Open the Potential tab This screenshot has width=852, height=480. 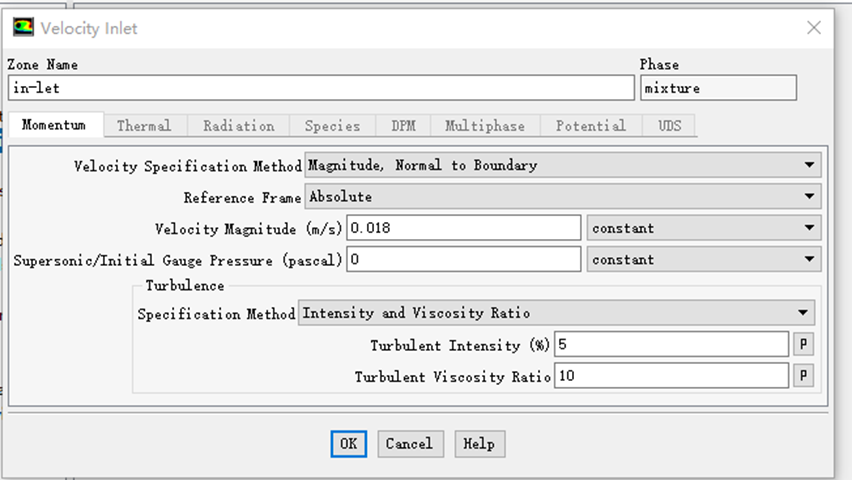pos(591,126)
